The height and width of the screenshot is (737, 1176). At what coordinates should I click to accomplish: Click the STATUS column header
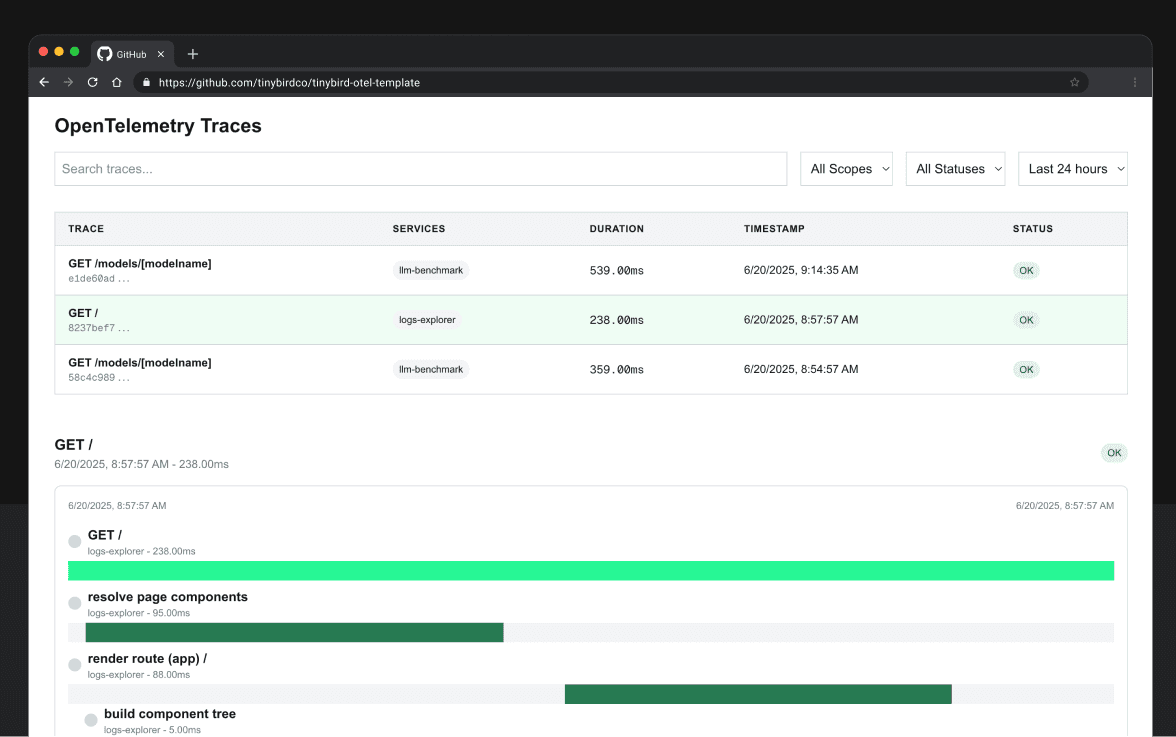pyautogui.click(x=1033, y=229)
